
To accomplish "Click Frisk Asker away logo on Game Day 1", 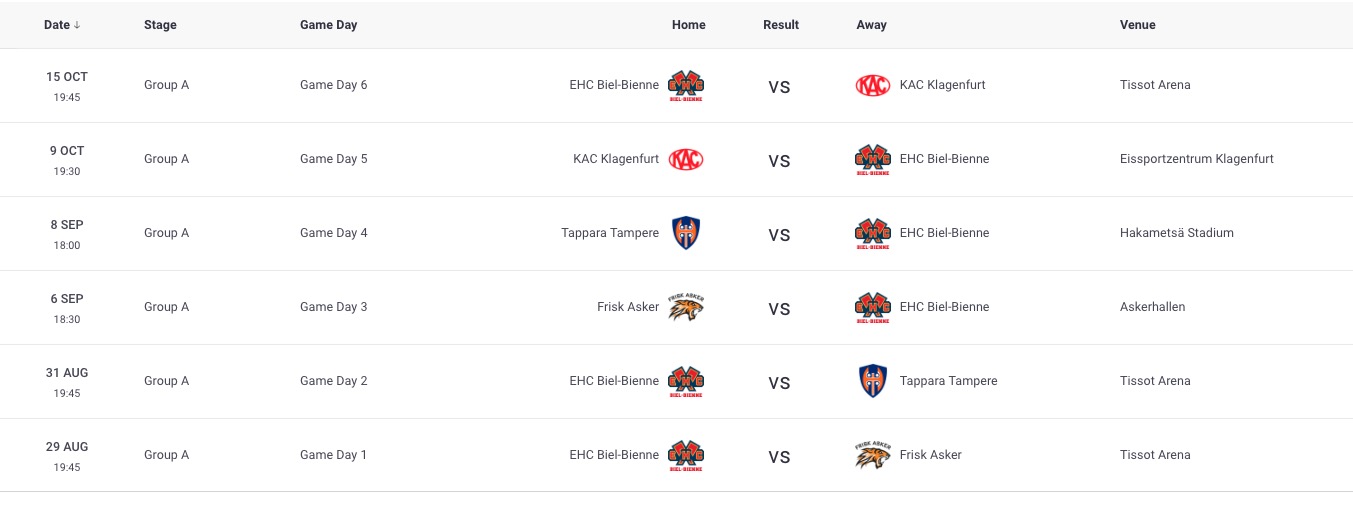I will point(873,454).
